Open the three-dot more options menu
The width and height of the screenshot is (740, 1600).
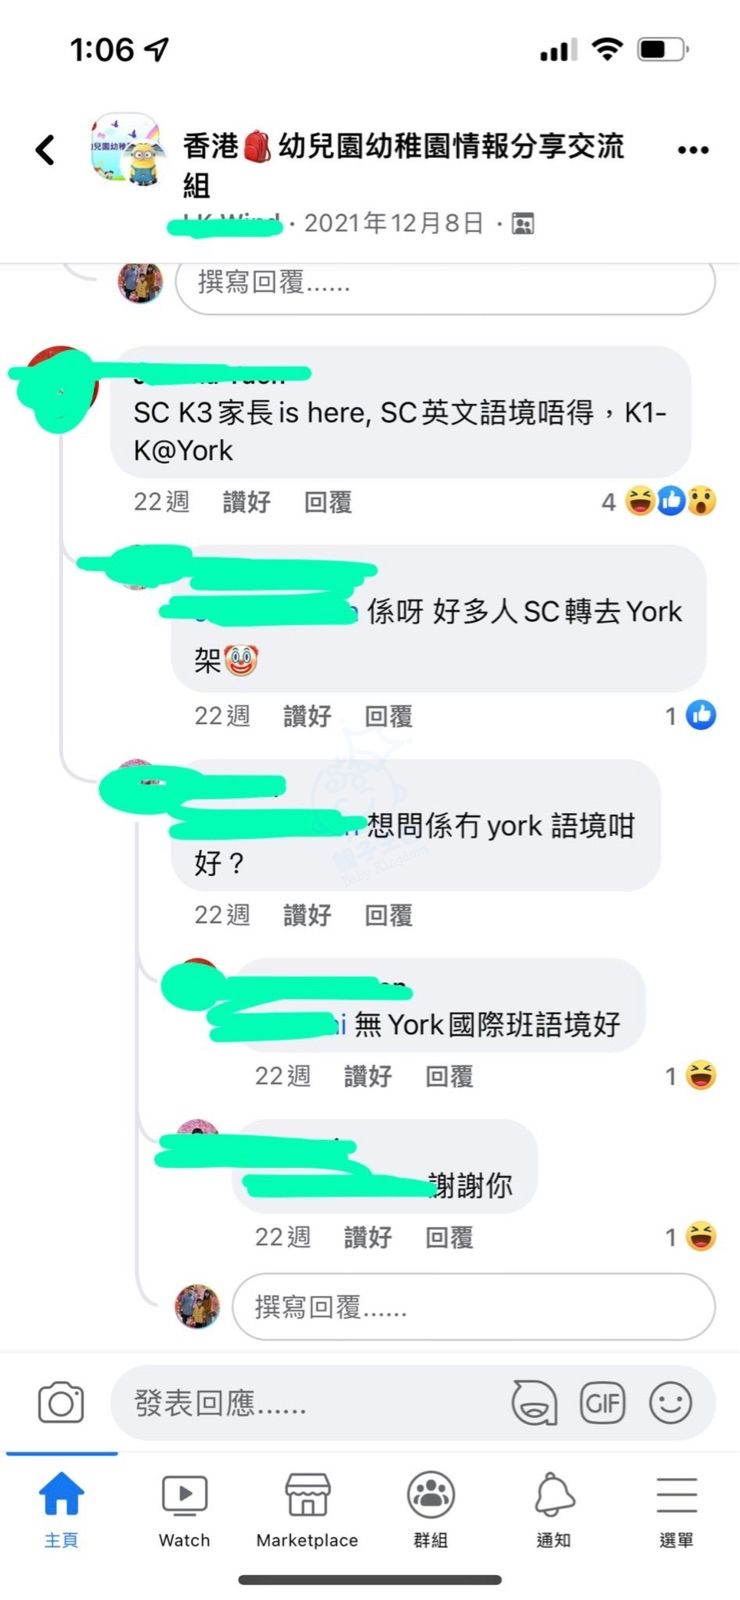(x=693, y=150)
